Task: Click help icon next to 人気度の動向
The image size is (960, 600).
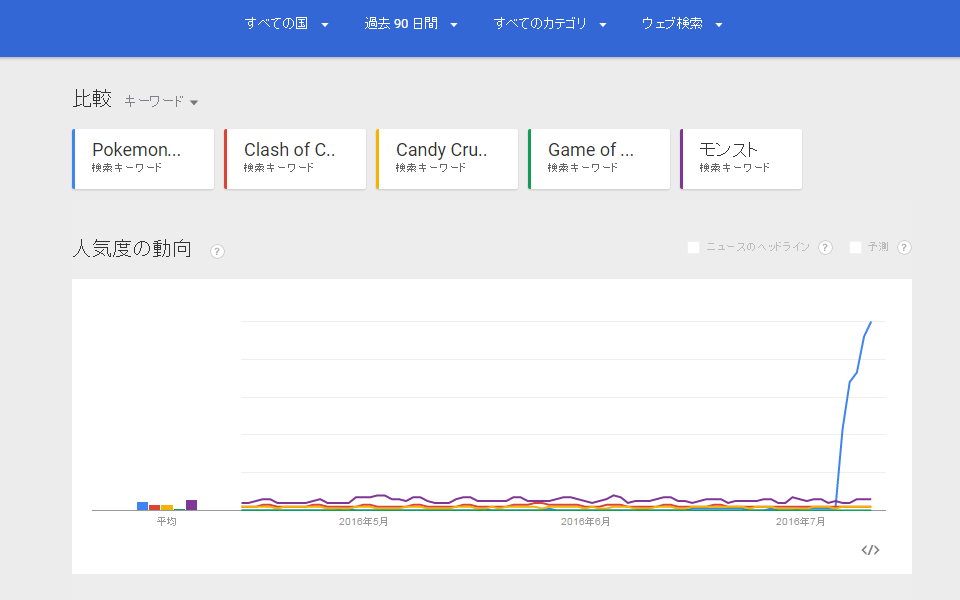Action: 217,251
